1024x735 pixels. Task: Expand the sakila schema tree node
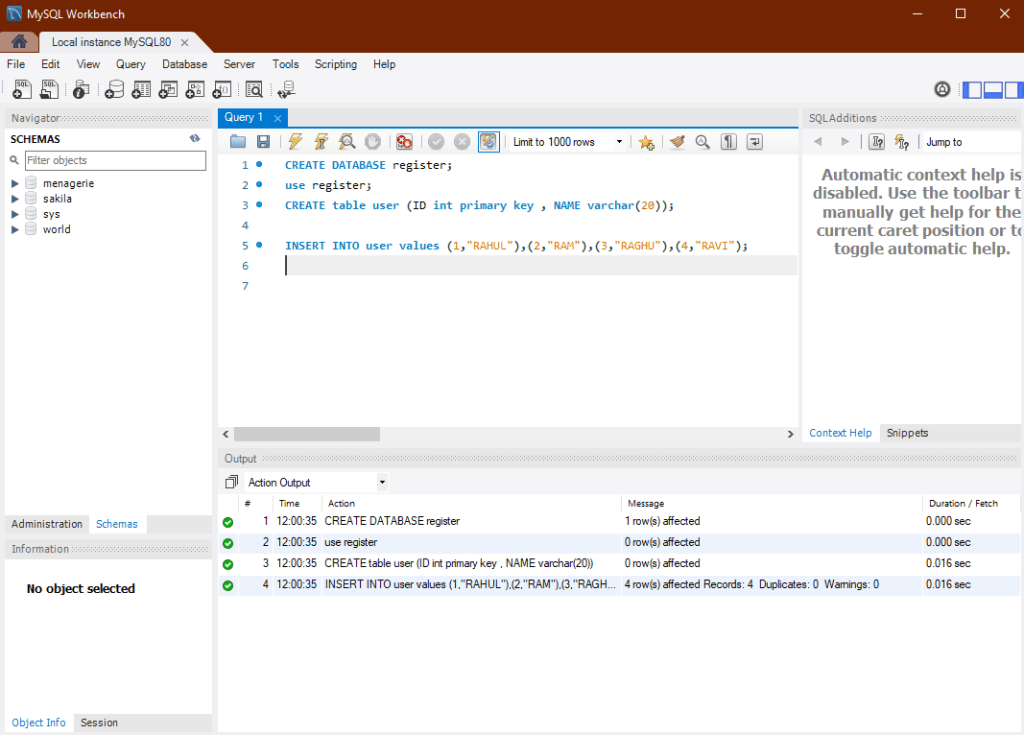coord(15,199)
